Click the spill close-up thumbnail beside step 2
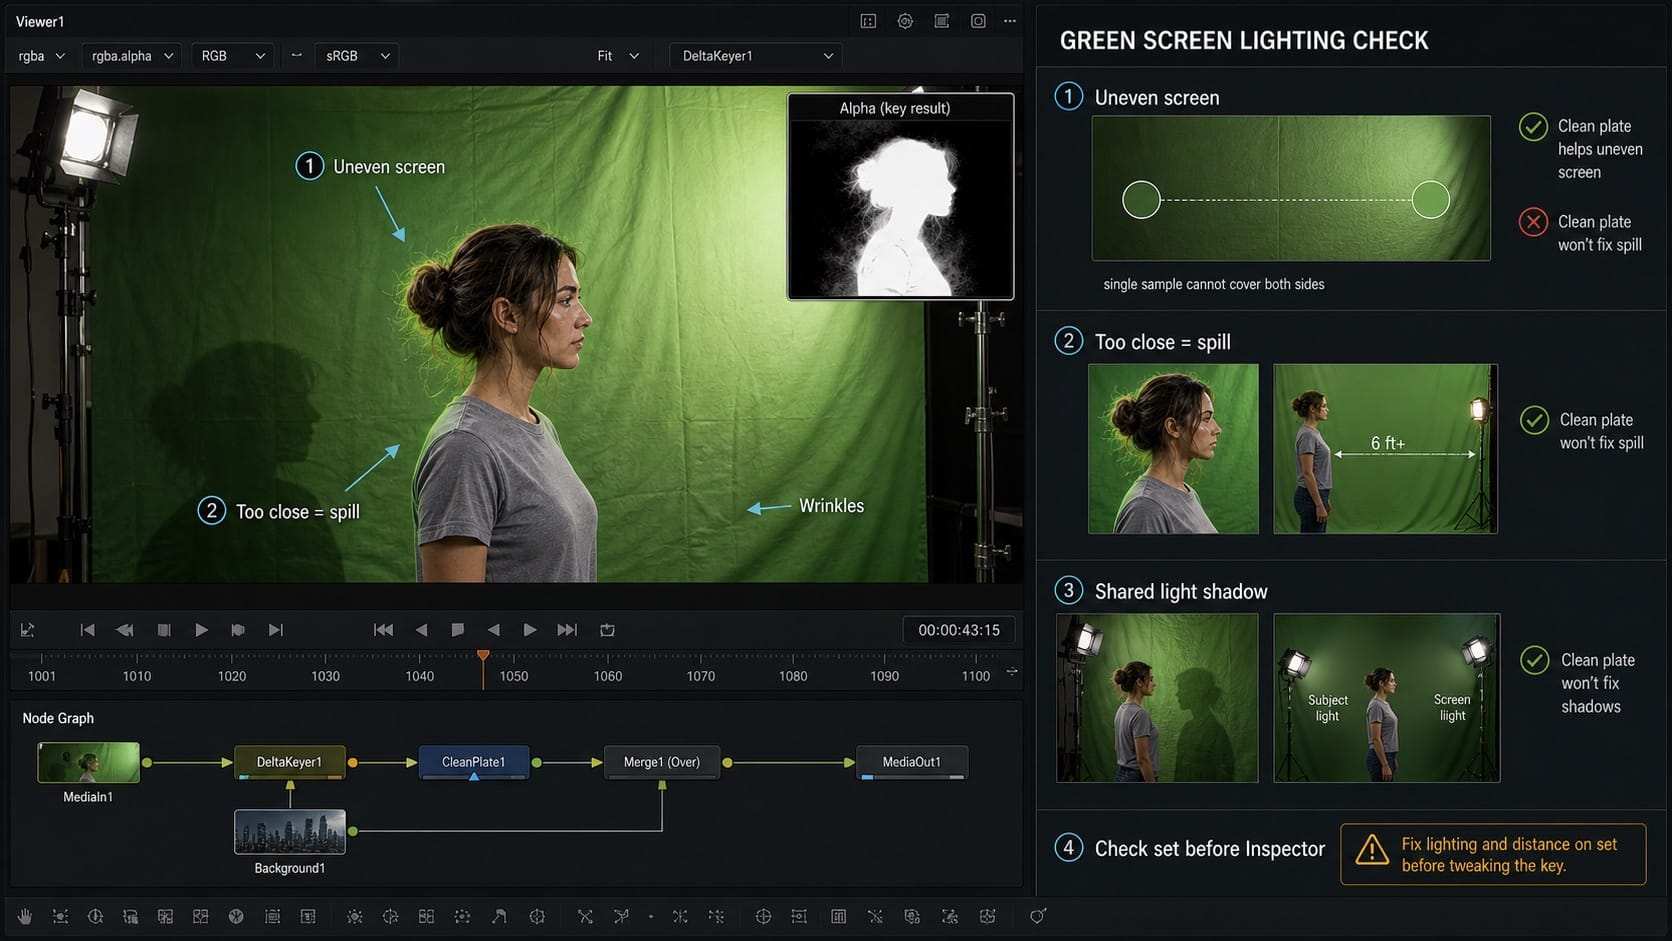Image resolution: width=1672 pixels, height=941 pixels. (1173, 448)
